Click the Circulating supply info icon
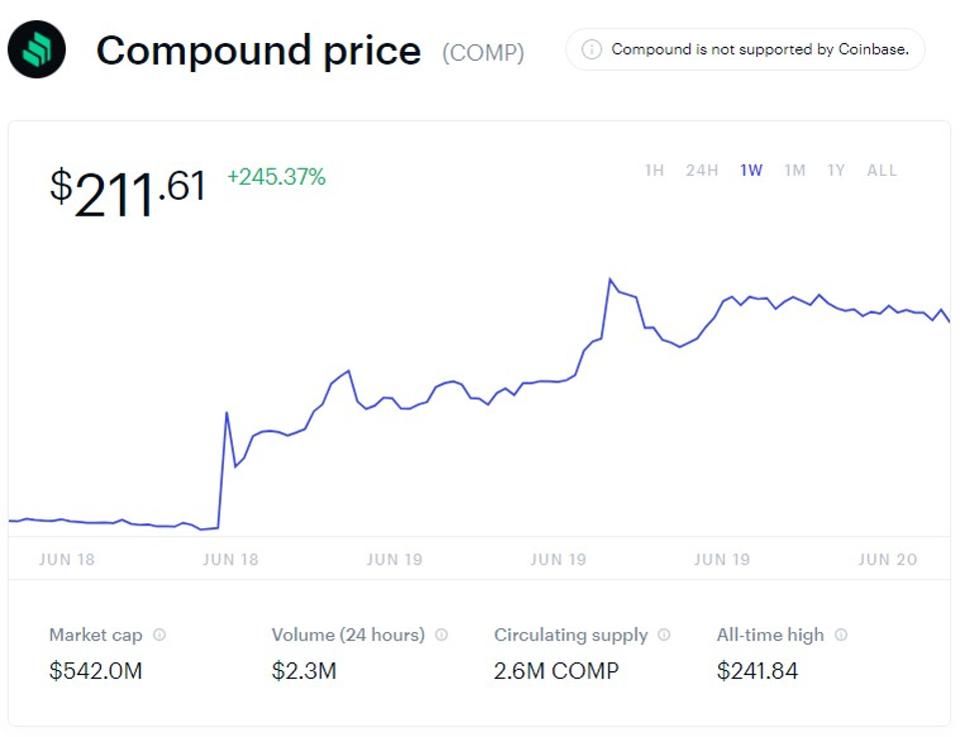 [x=665, y=635]
